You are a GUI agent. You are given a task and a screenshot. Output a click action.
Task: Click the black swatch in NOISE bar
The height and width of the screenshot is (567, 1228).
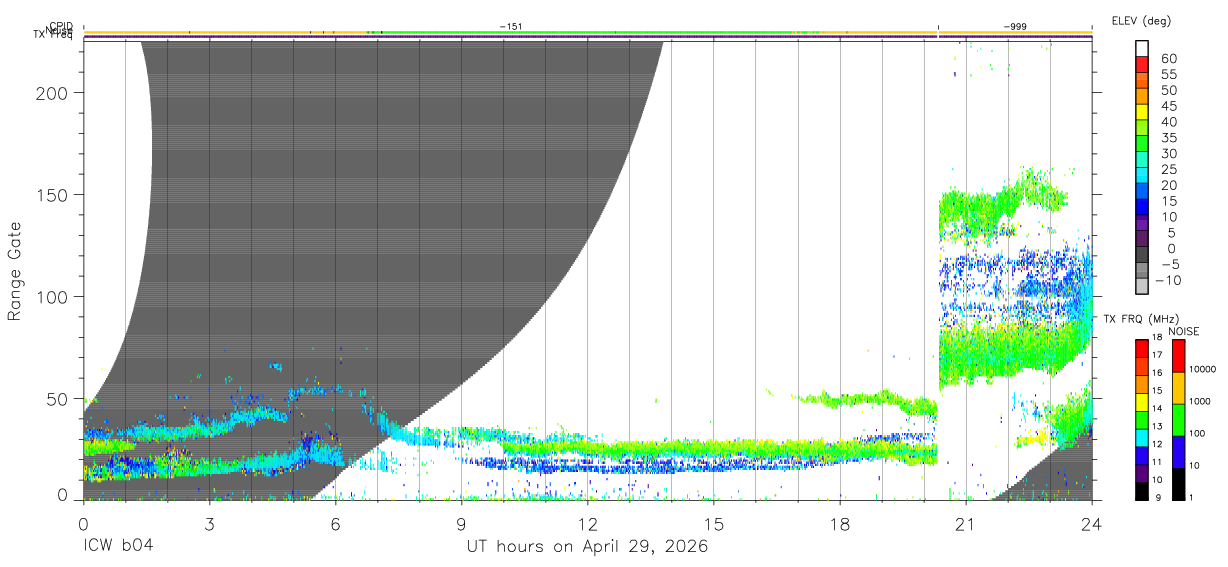coord(1180,482)
